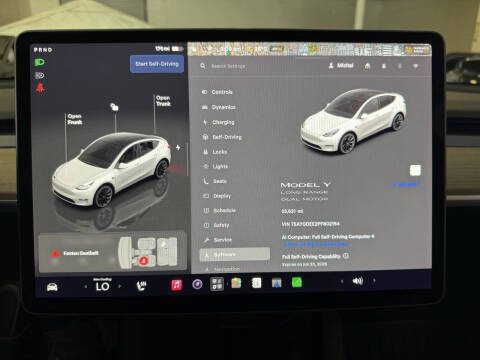Raise volume with right arrow by speaker

click(374, 281)
